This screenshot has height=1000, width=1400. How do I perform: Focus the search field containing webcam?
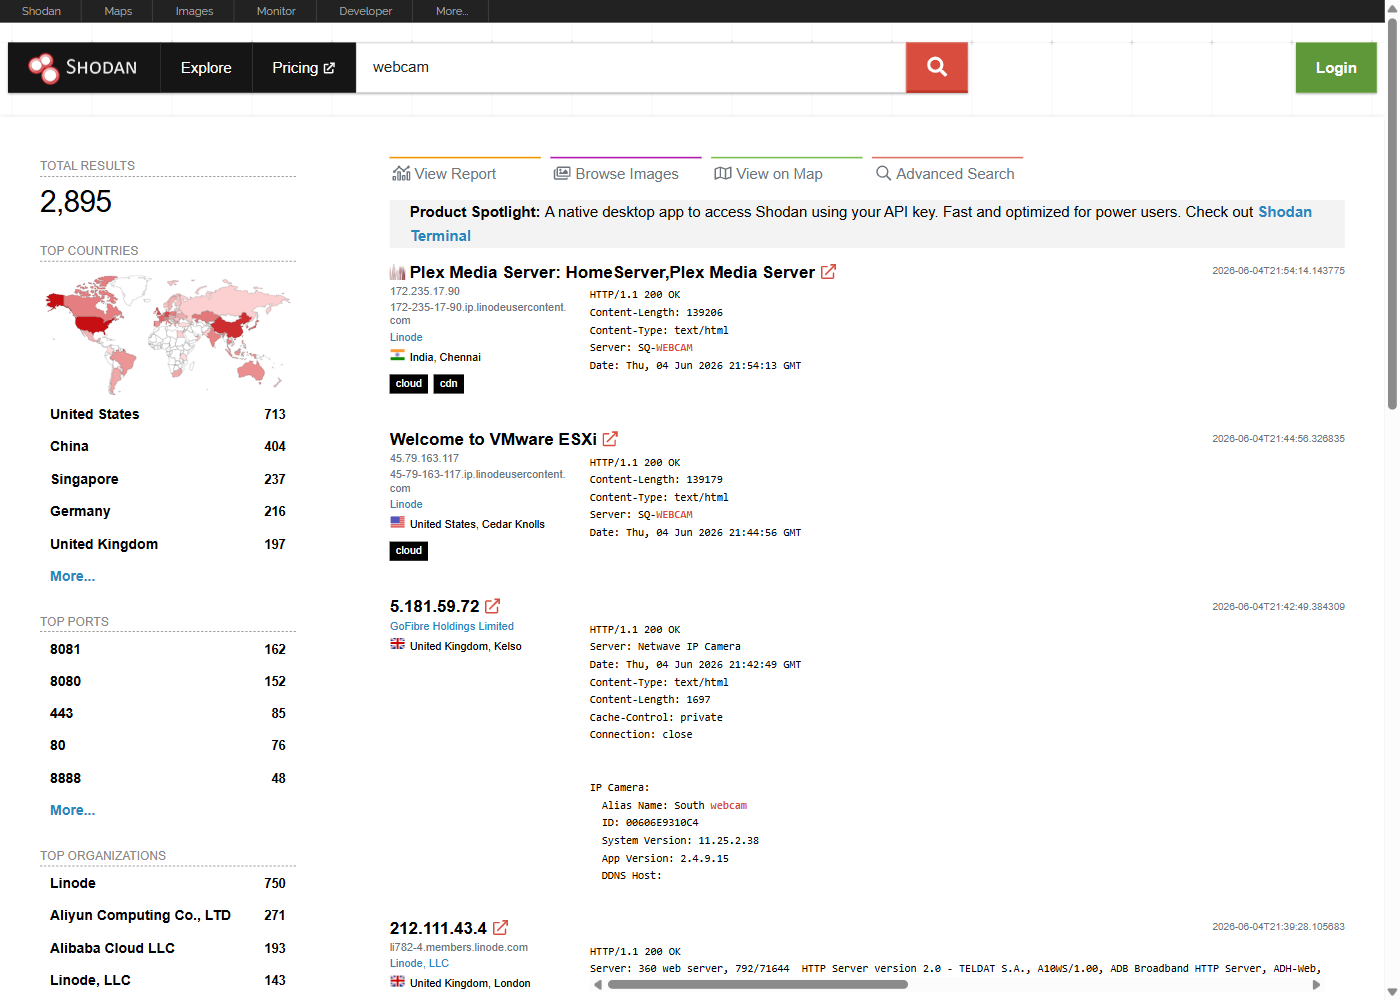[631, 67]
